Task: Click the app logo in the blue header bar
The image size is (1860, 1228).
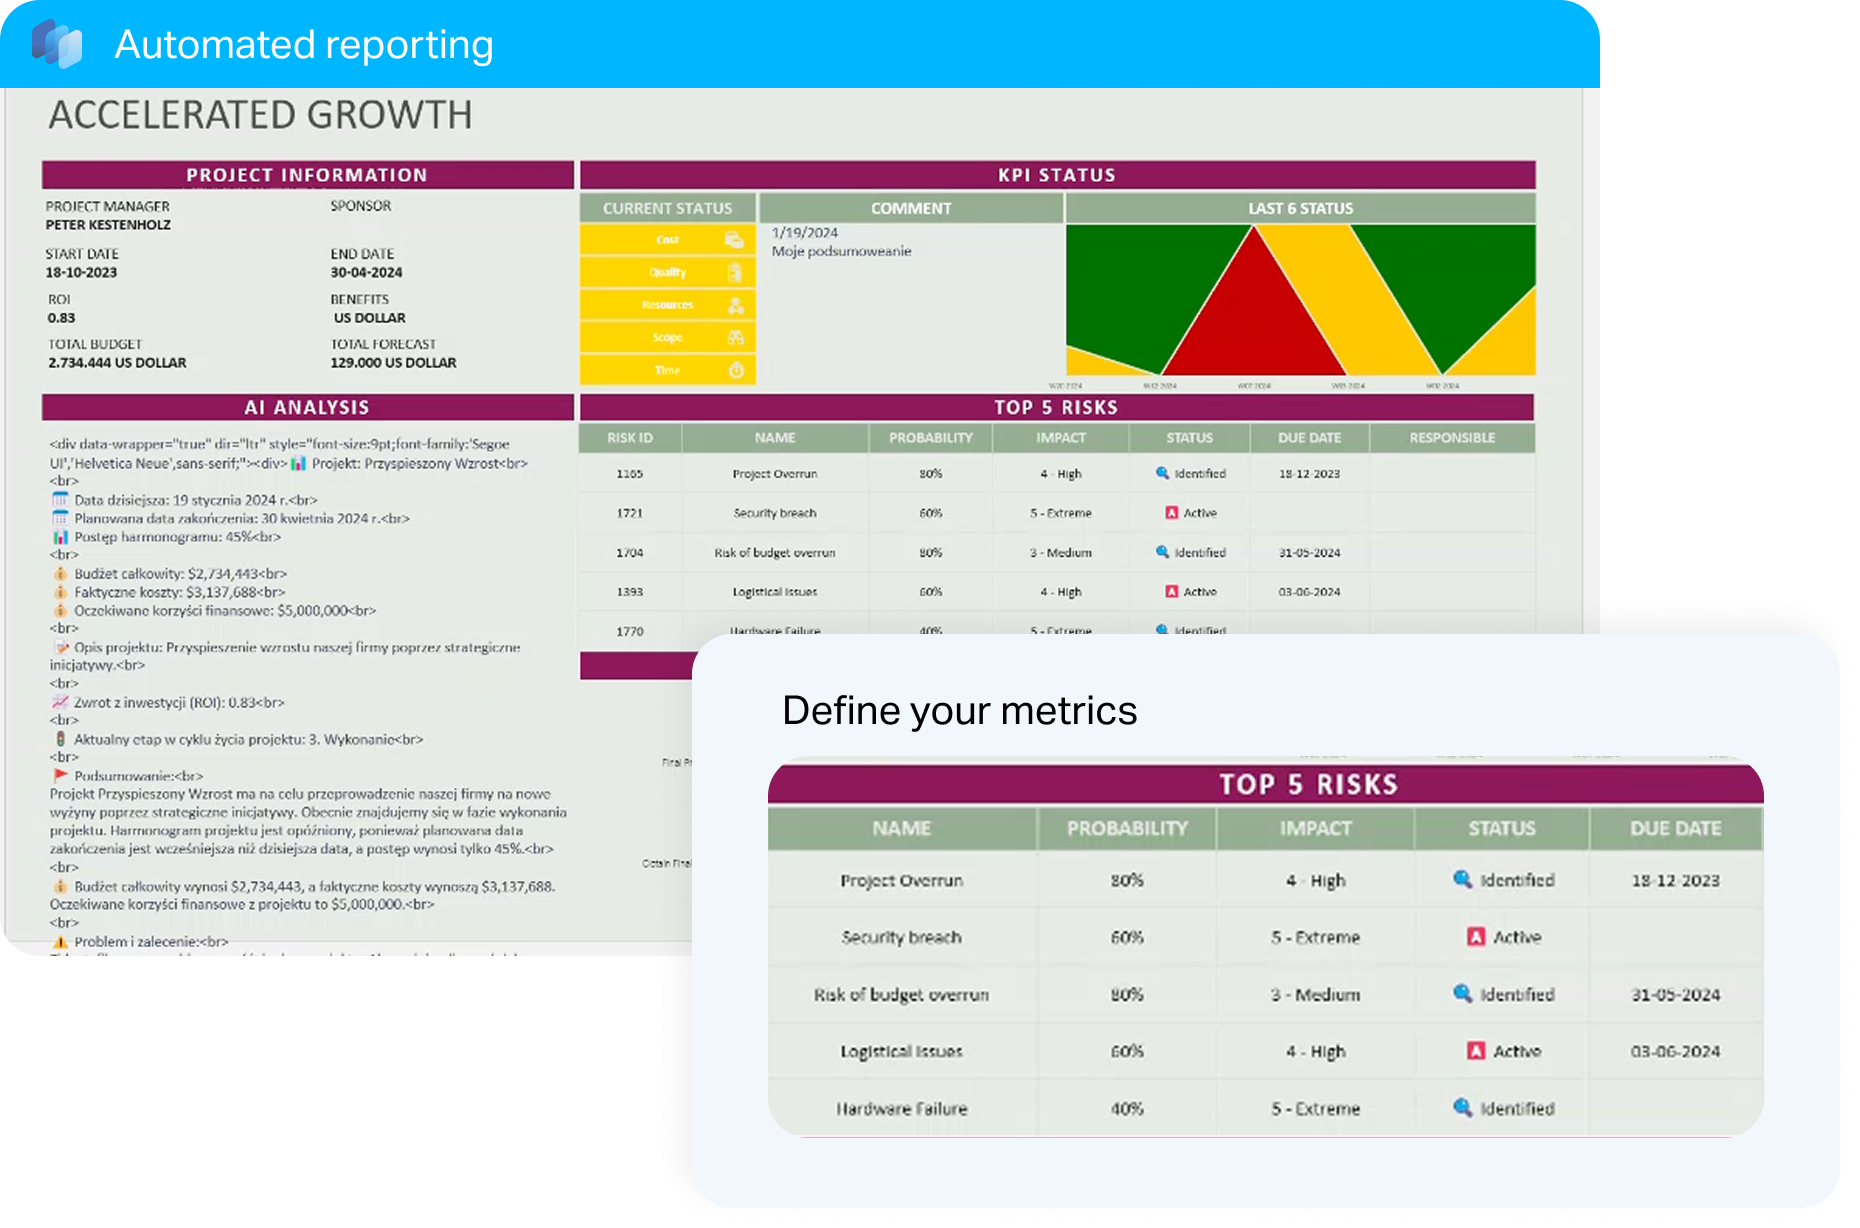Action: click(58, 43)
